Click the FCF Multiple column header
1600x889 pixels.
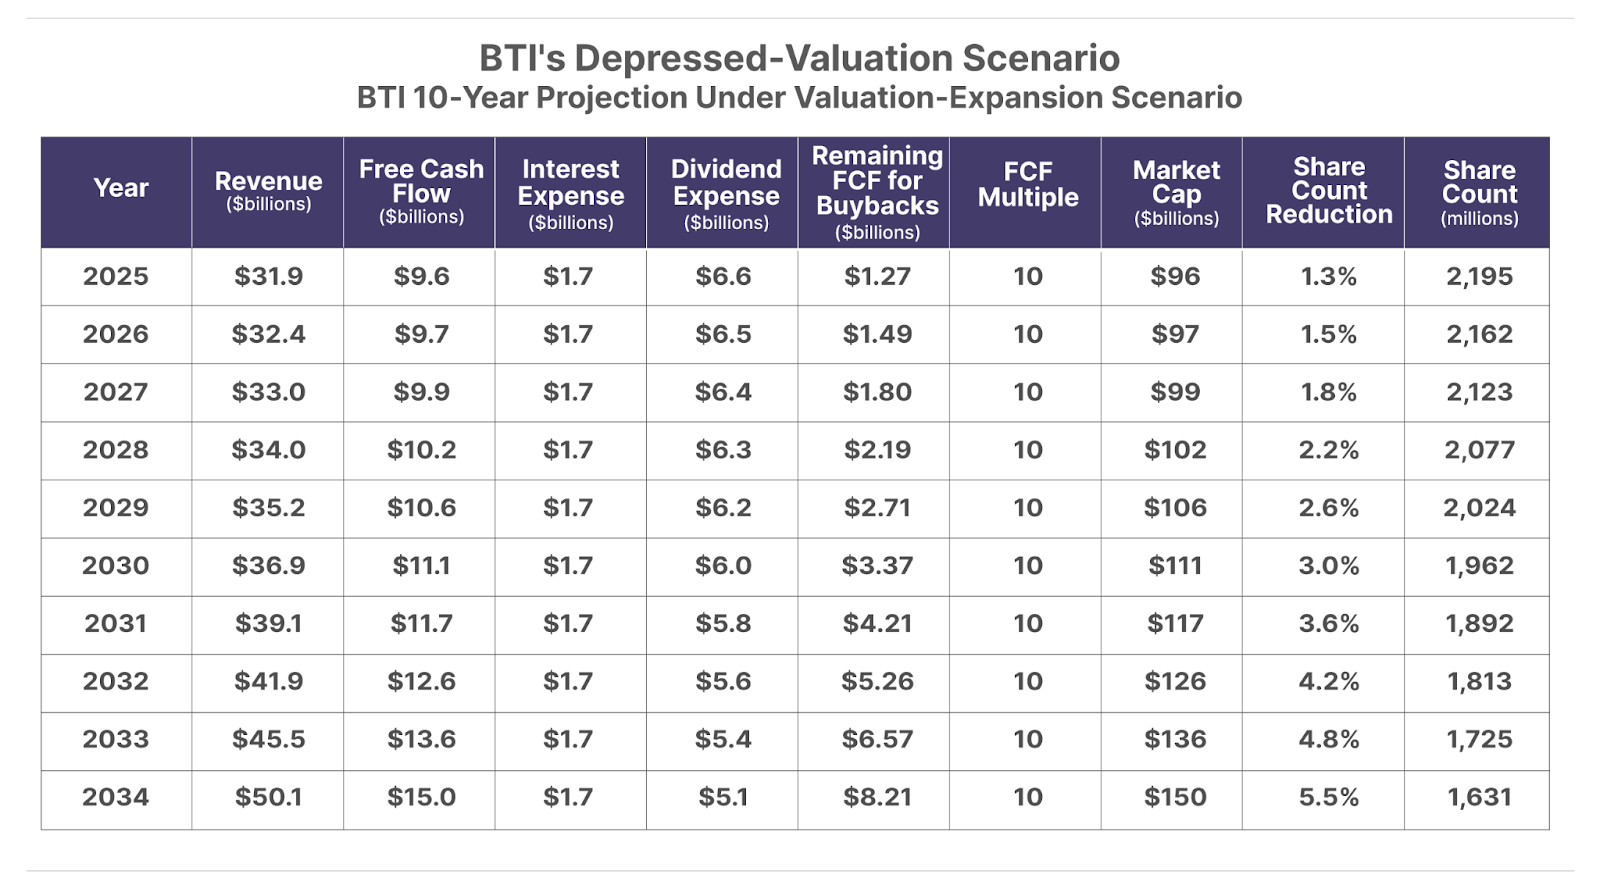pos(1028,184)
